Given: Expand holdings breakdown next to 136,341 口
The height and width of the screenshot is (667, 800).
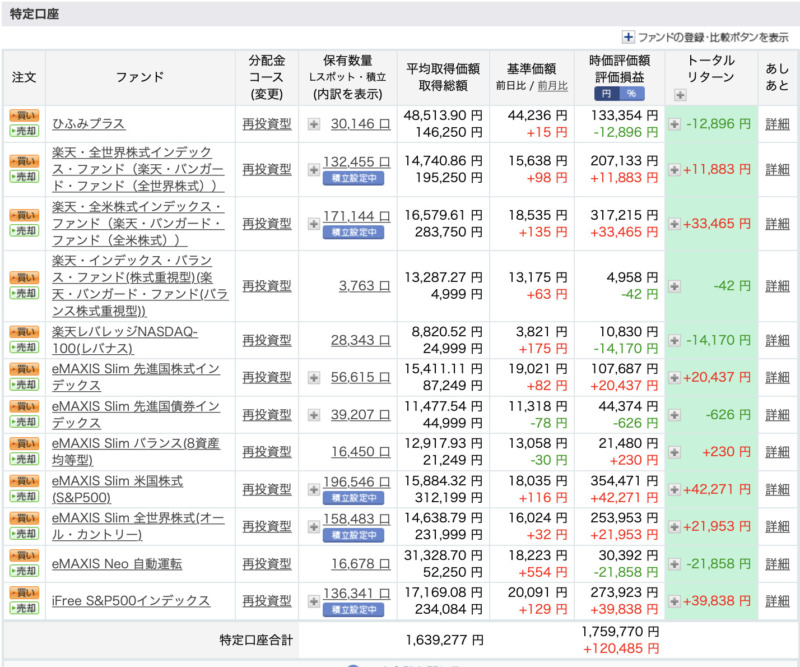Looking at the screenshot, I should (314, 601).
